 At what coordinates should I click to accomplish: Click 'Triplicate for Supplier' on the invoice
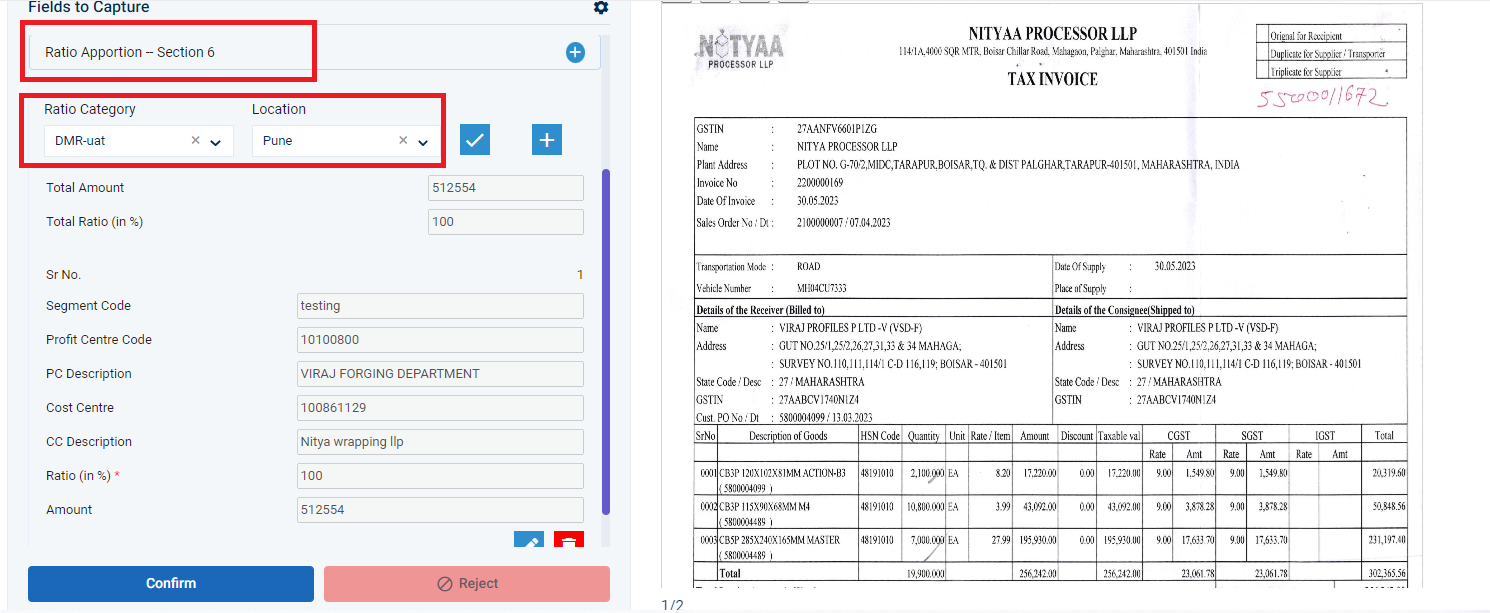(x=1306, y=72)
